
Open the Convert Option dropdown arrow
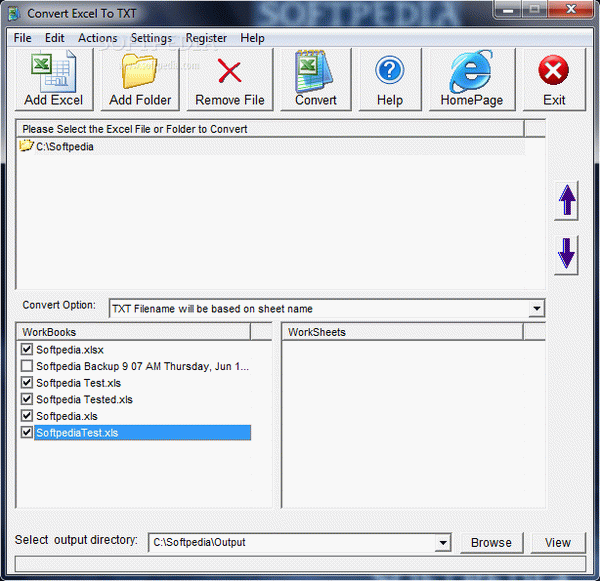pyautogui.click(x=536, y=308)
